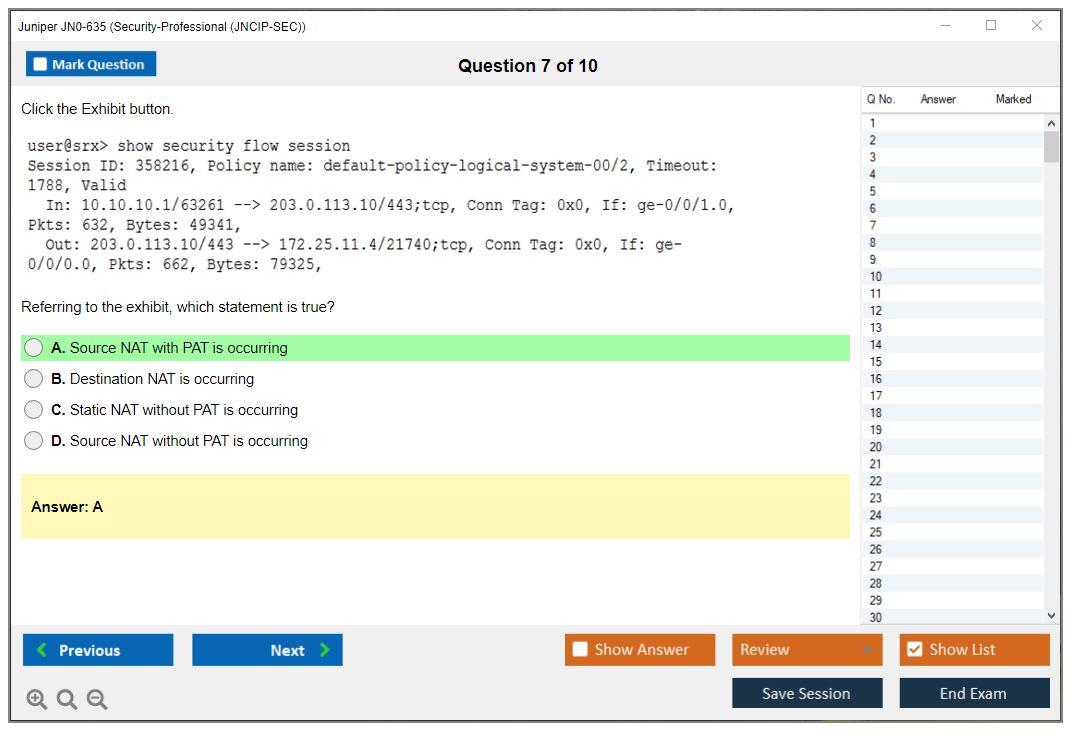Expand the Review dropdown arrow
Screen dimensions: 1075x735
tap(867, 650)
